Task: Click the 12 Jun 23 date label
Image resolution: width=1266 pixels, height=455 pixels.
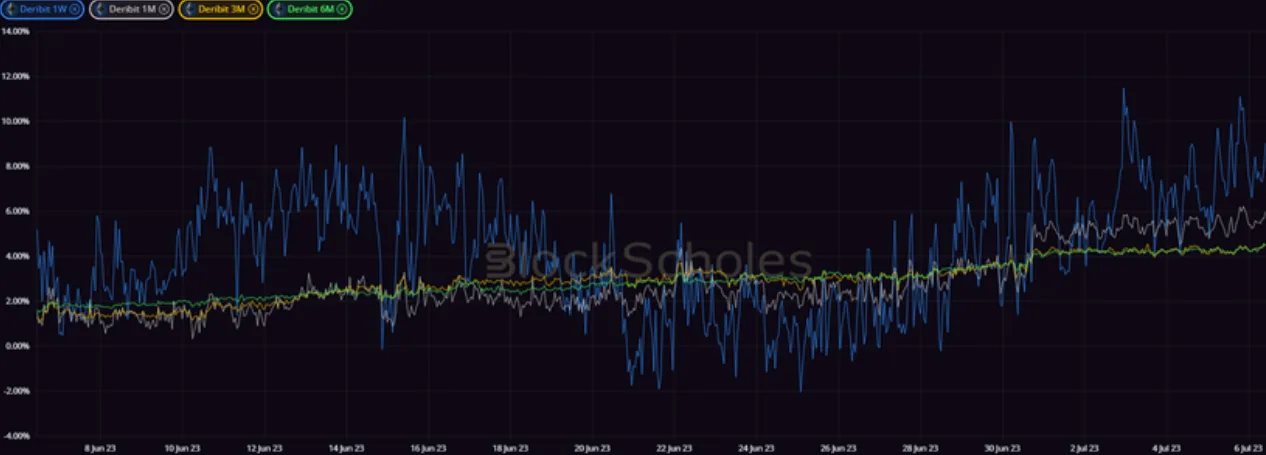Action: (263, 449)
